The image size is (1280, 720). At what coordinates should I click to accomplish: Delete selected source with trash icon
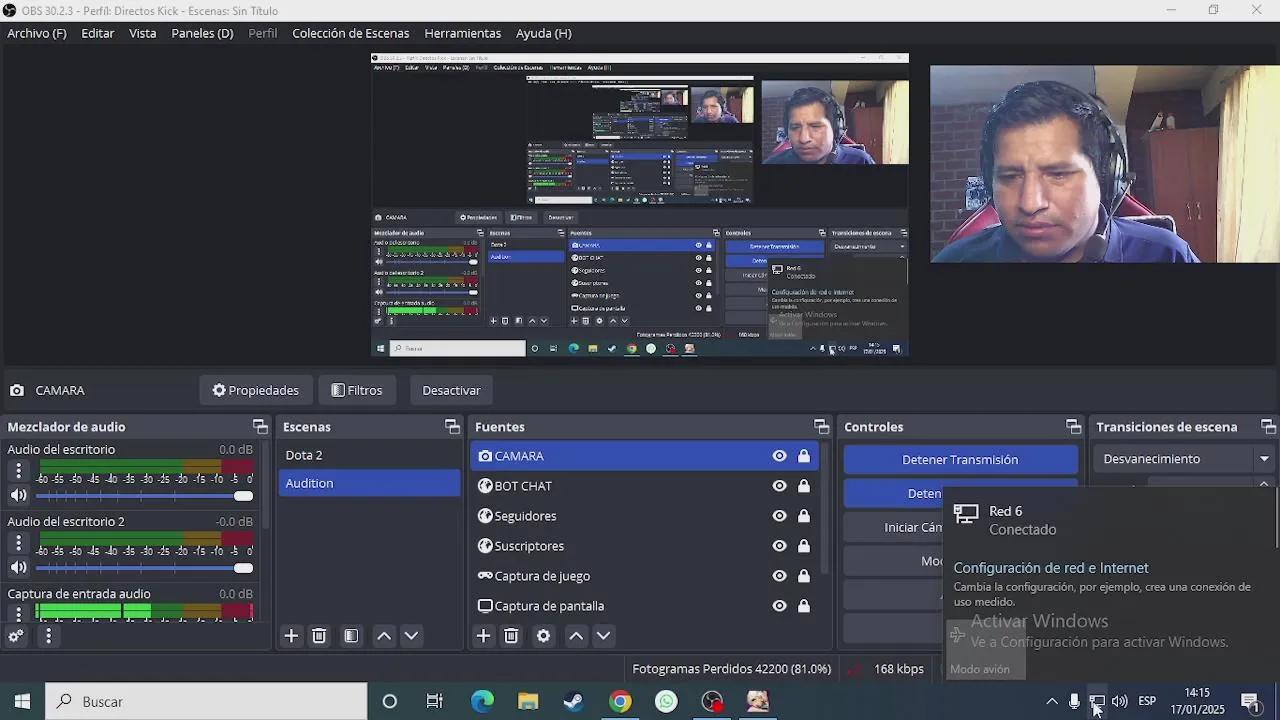pyautogui.click(x=511, y=636)
